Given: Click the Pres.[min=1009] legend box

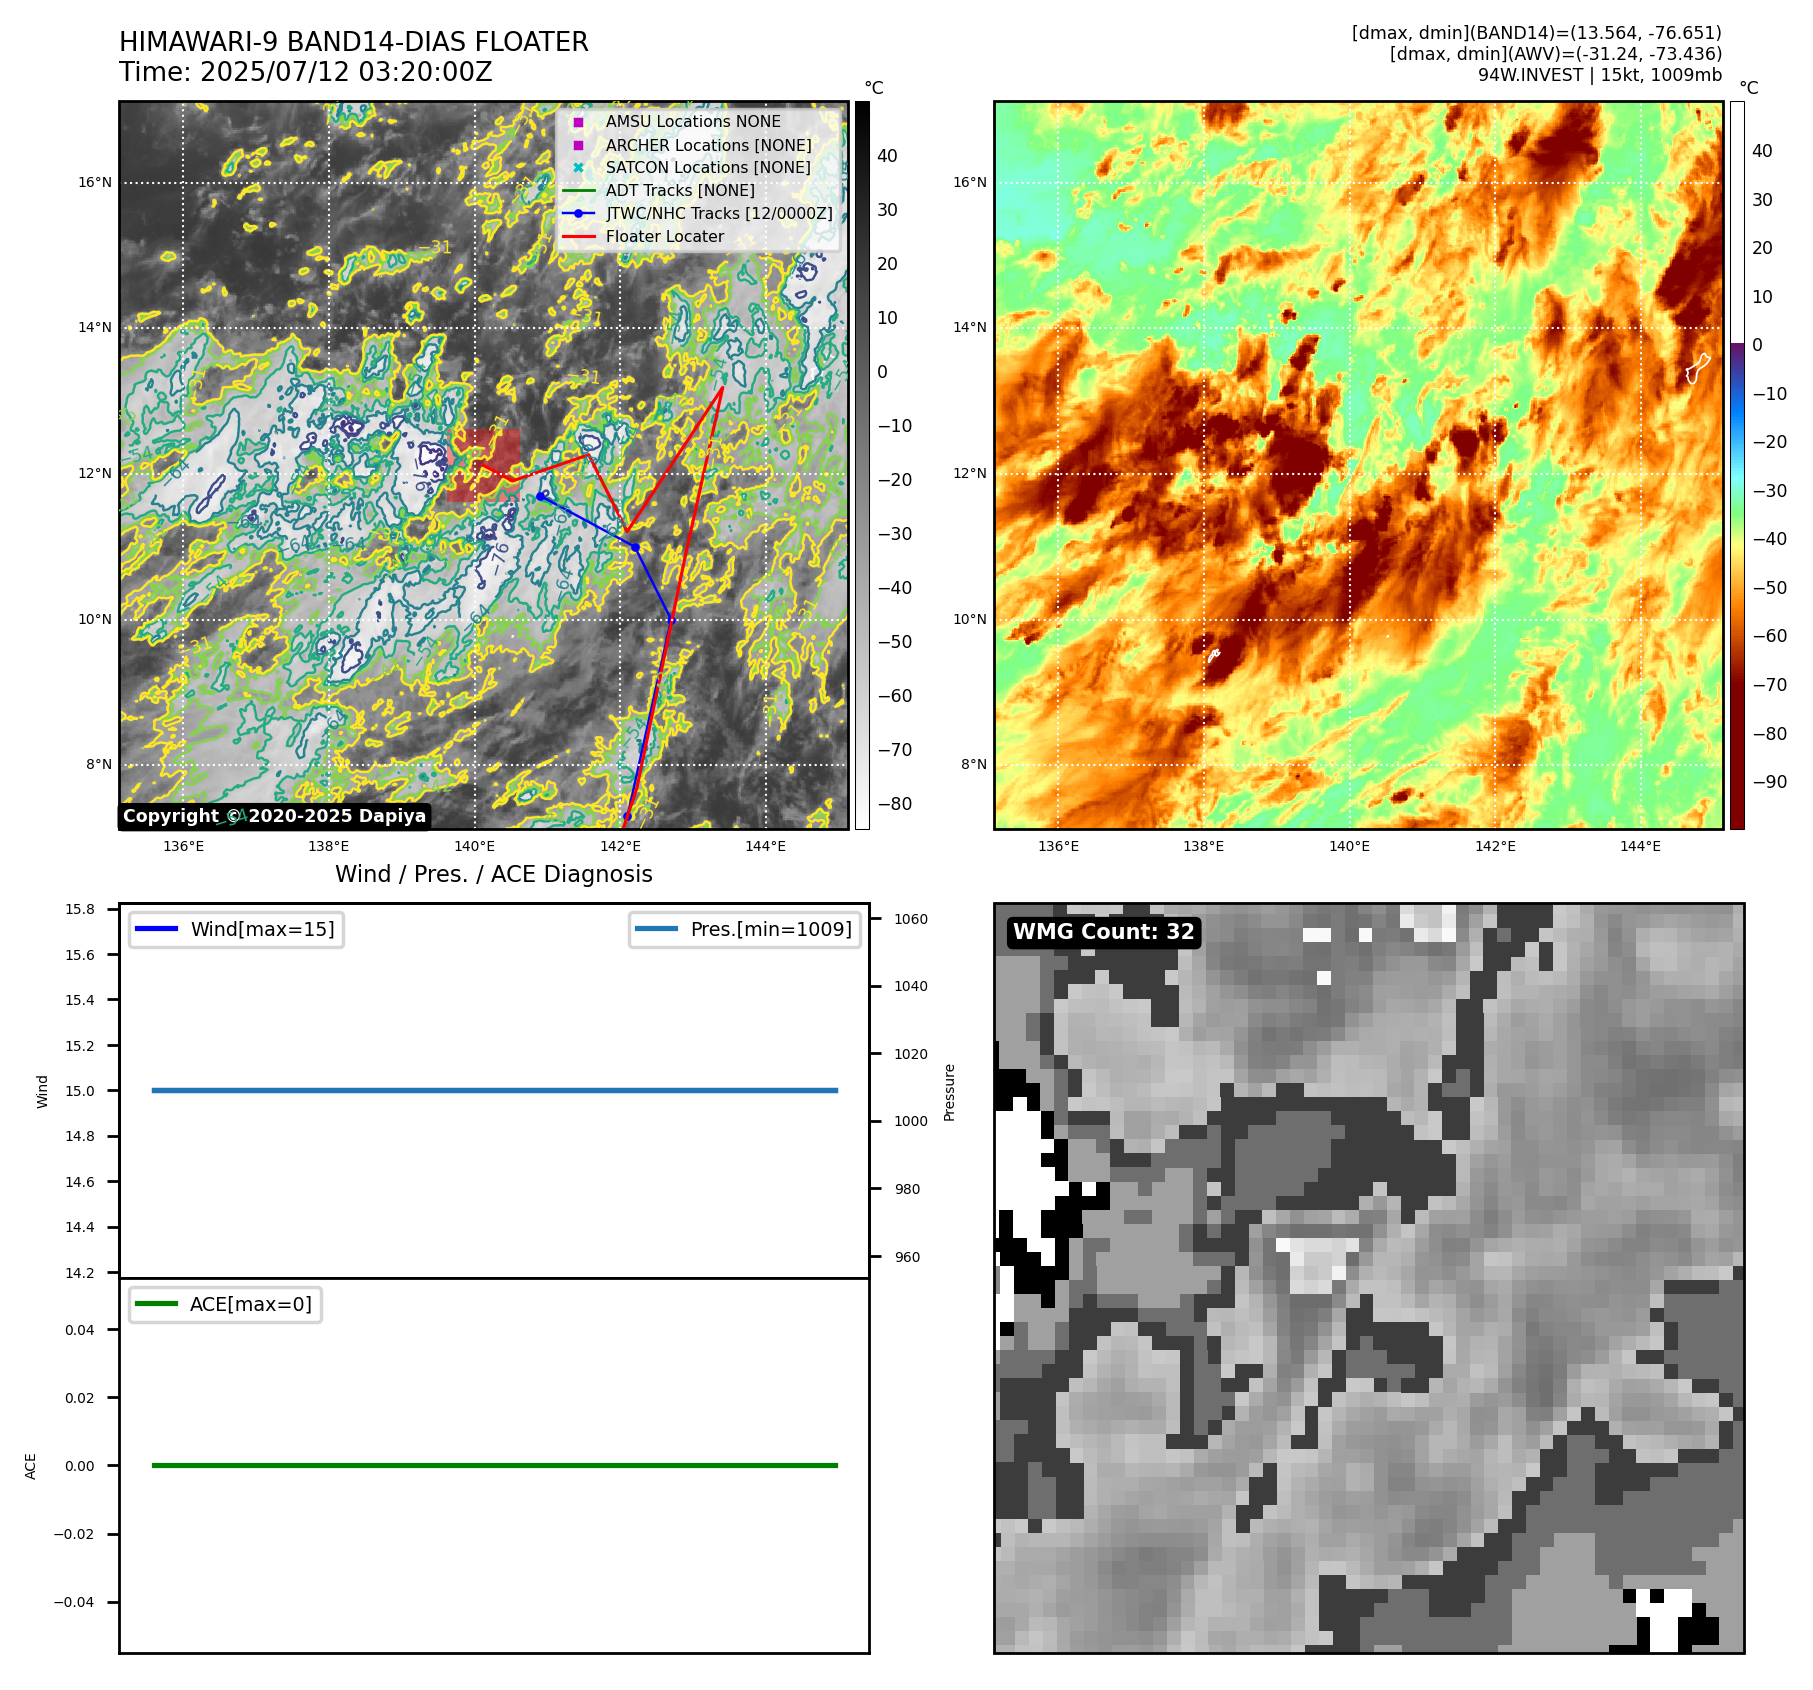Looking at the screenshot, I should (x=745, y=929).
